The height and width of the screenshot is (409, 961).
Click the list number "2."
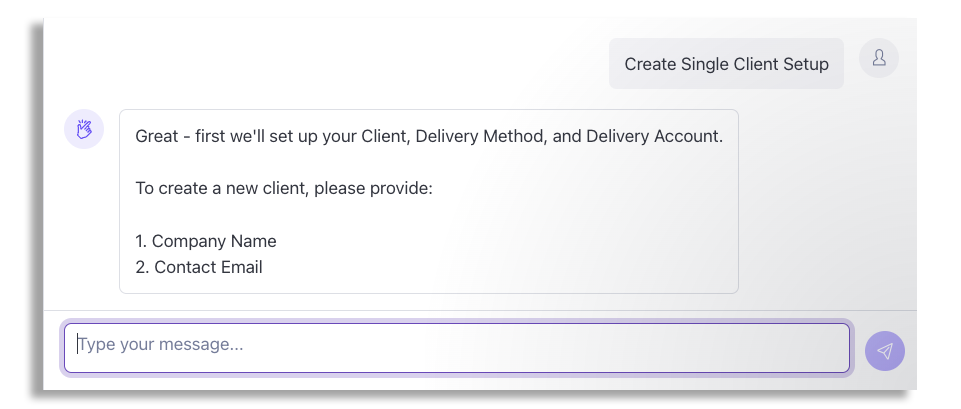click(142, 267)
